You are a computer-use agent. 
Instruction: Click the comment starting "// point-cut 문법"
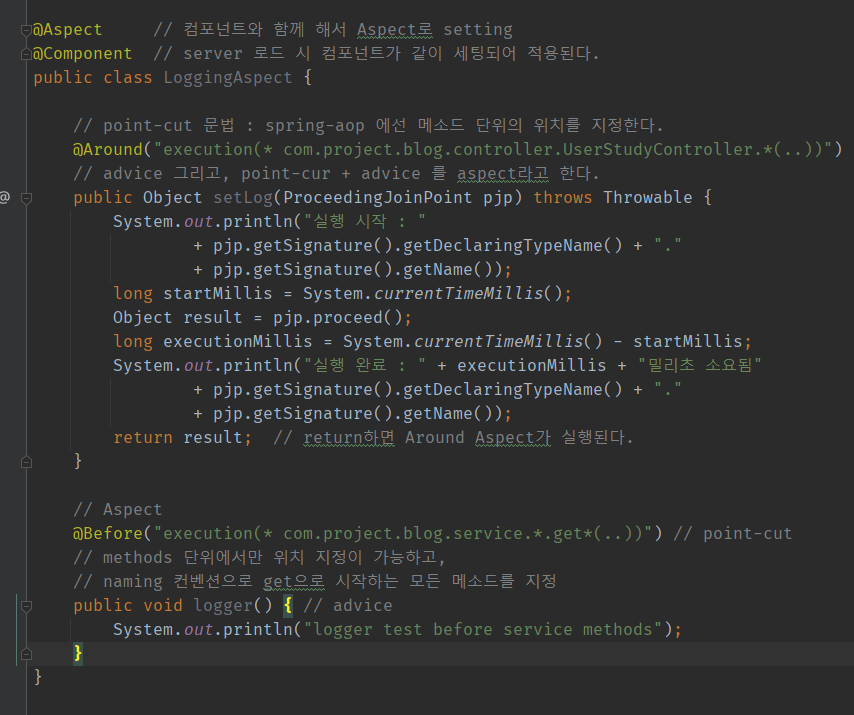[x=368, y=125]
